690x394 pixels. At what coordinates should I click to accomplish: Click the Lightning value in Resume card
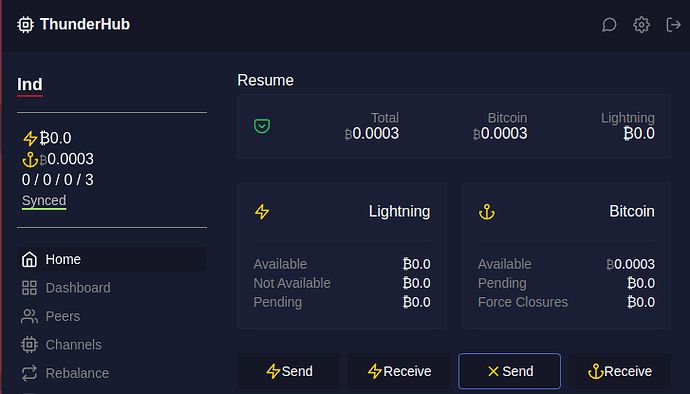(x=639, y=133)
